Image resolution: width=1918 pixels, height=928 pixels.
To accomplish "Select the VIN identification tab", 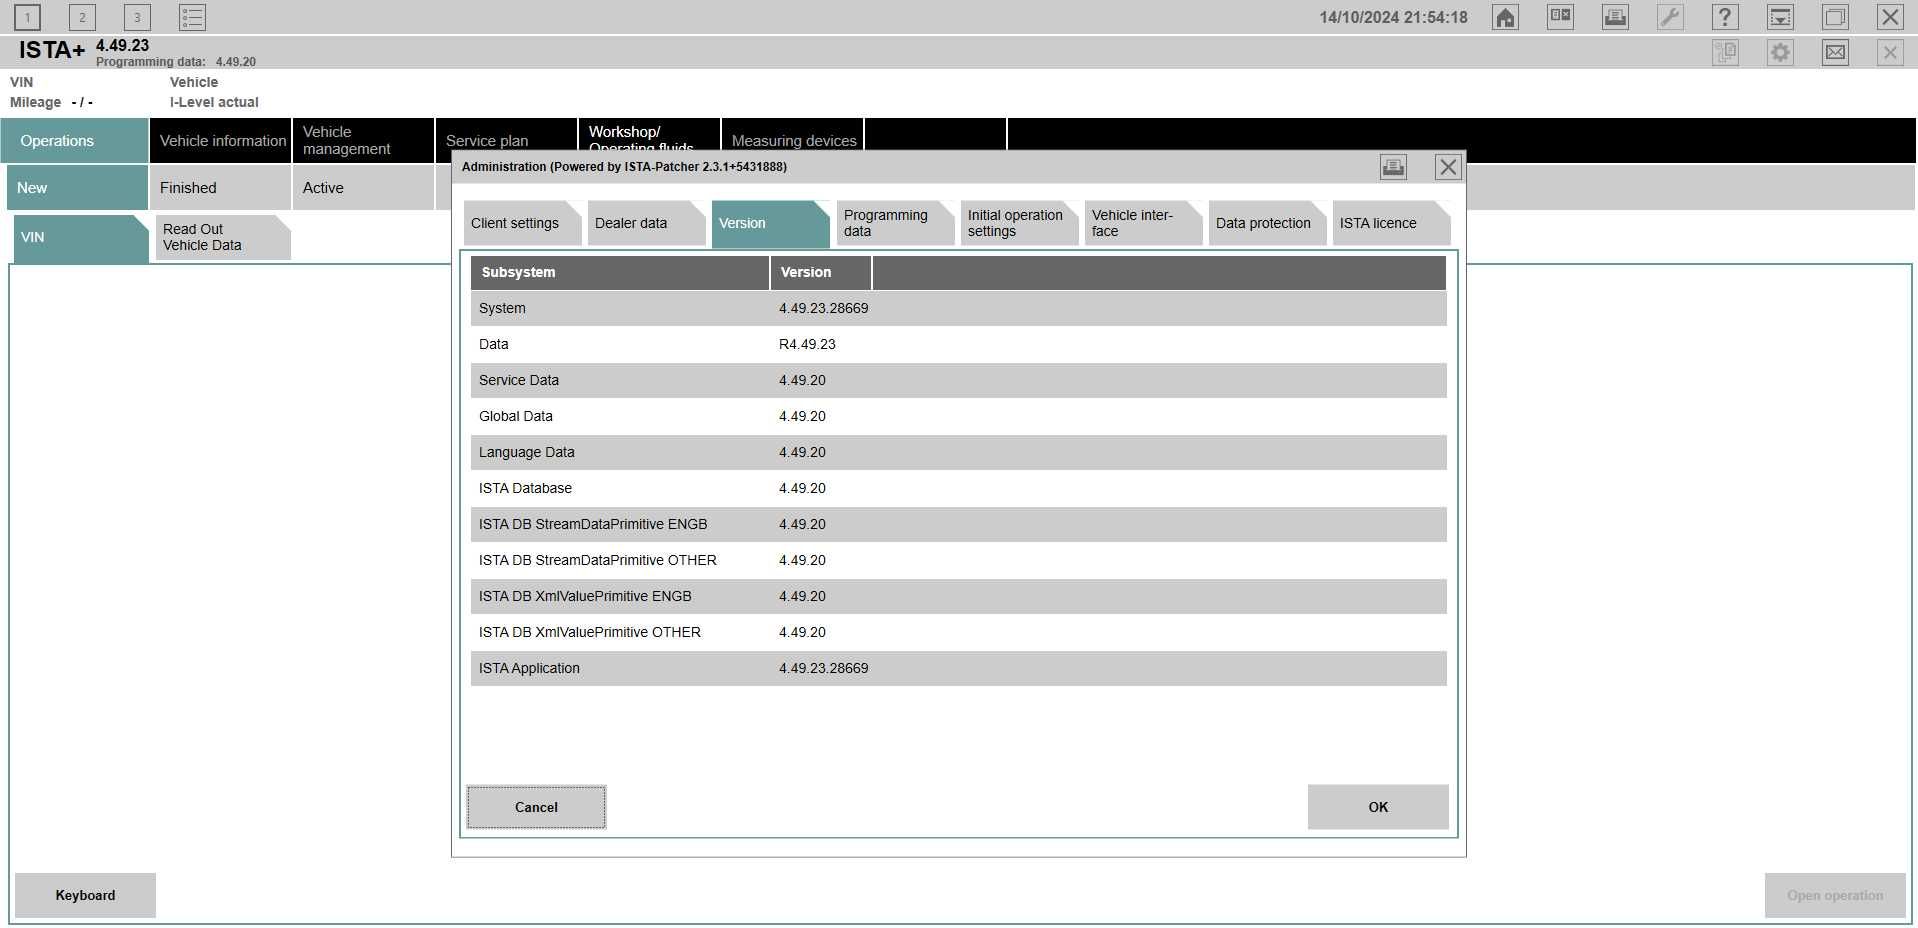I will click(81, 238).
